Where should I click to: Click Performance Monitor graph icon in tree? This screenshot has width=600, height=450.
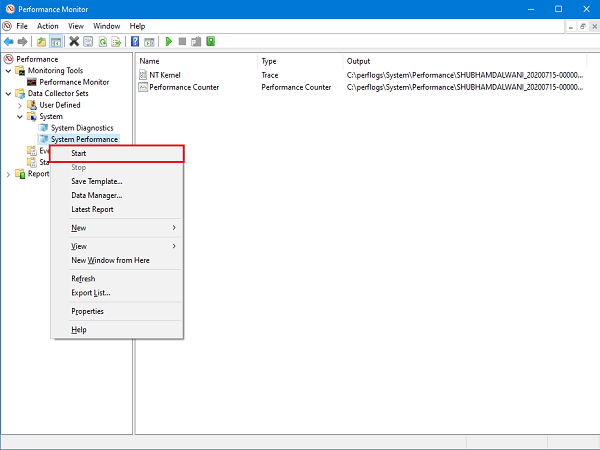coord(32,82)
